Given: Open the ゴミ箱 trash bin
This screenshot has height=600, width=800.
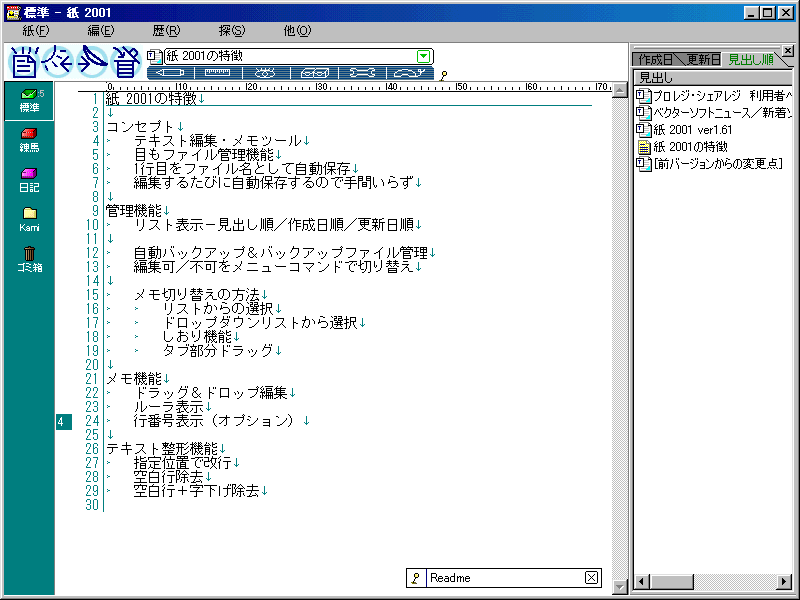Looking at the screenshot, I should pyautogui.click(x=29, y=259).
